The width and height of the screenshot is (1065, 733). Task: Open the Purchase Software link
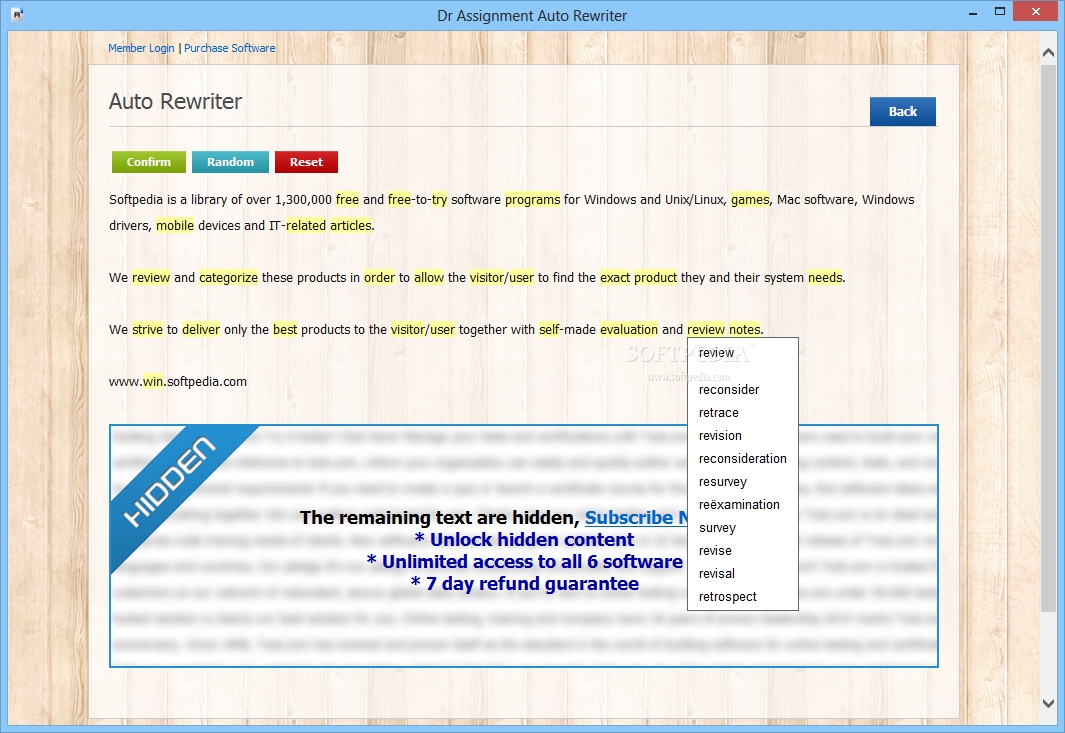click(230, 48)
